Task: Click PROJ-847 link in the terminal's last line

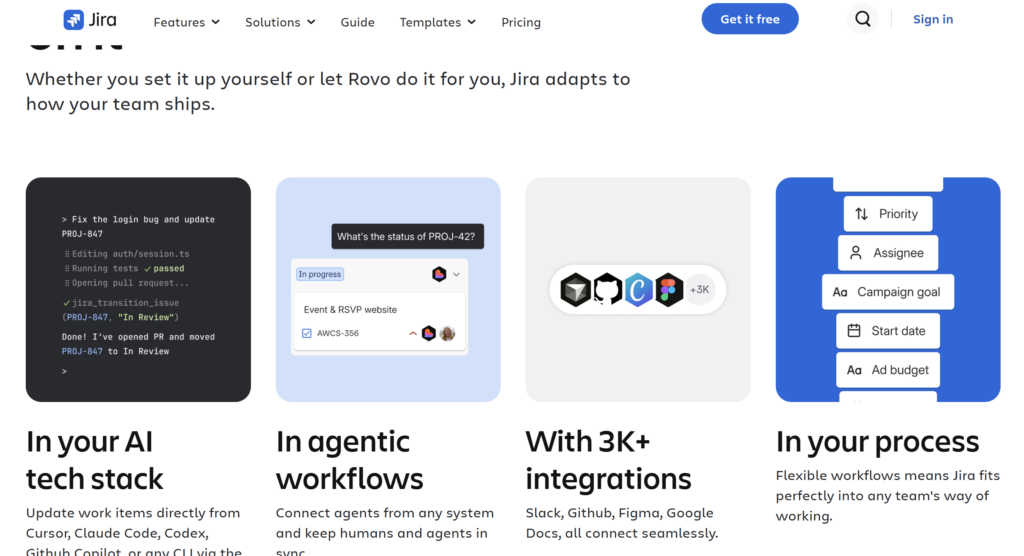Action: (x=82, y=352)
